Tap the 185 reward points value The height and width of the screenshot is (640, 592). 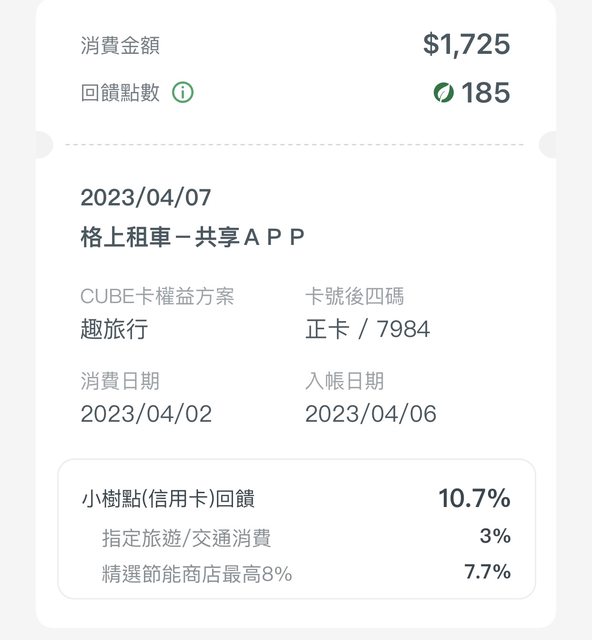point(486,92)
